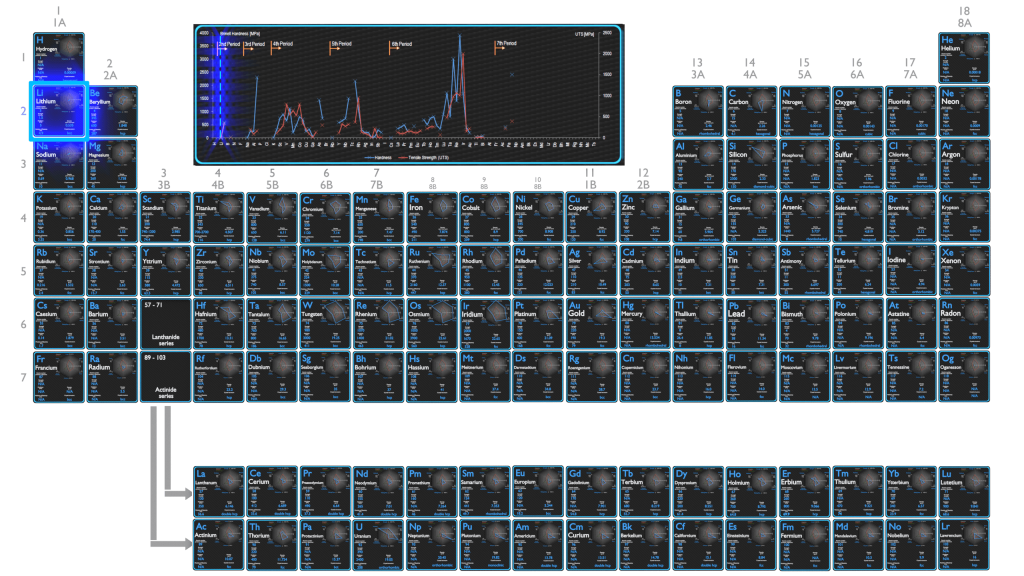Click the period 2 row label
Viewport: 1024px width, 576px height.
click(23, 111)
